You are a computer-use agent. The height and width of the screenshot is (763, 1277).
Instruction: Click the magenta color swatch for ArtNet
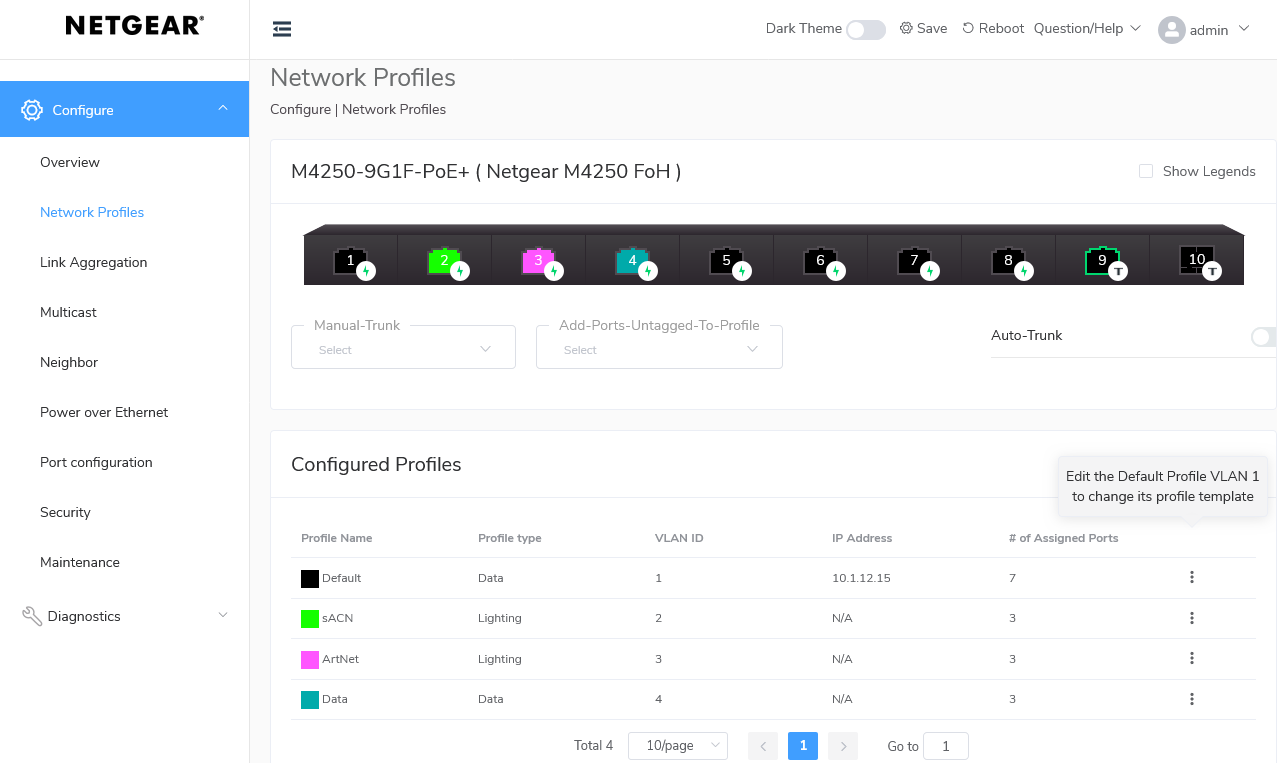click(x=309, y=658)
